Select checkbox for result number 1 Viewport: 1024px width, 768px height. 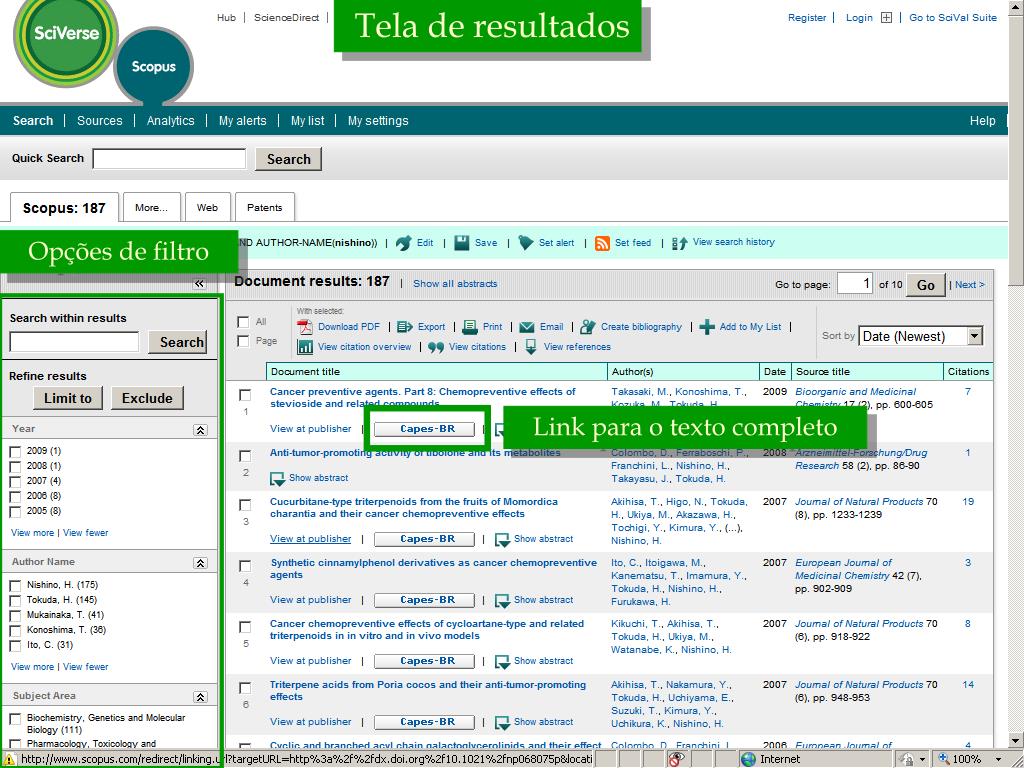pos(245,395)
